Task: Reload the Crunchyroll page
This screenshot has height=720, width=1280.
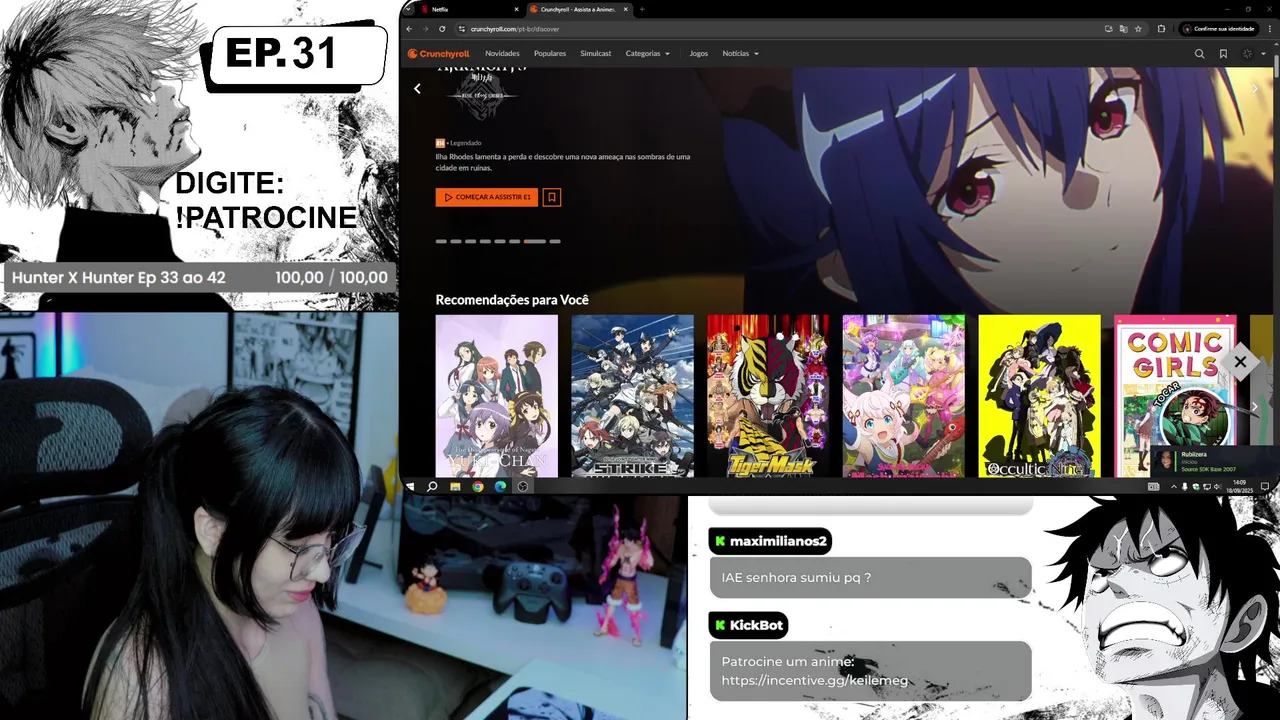Action: pos(442,29)
